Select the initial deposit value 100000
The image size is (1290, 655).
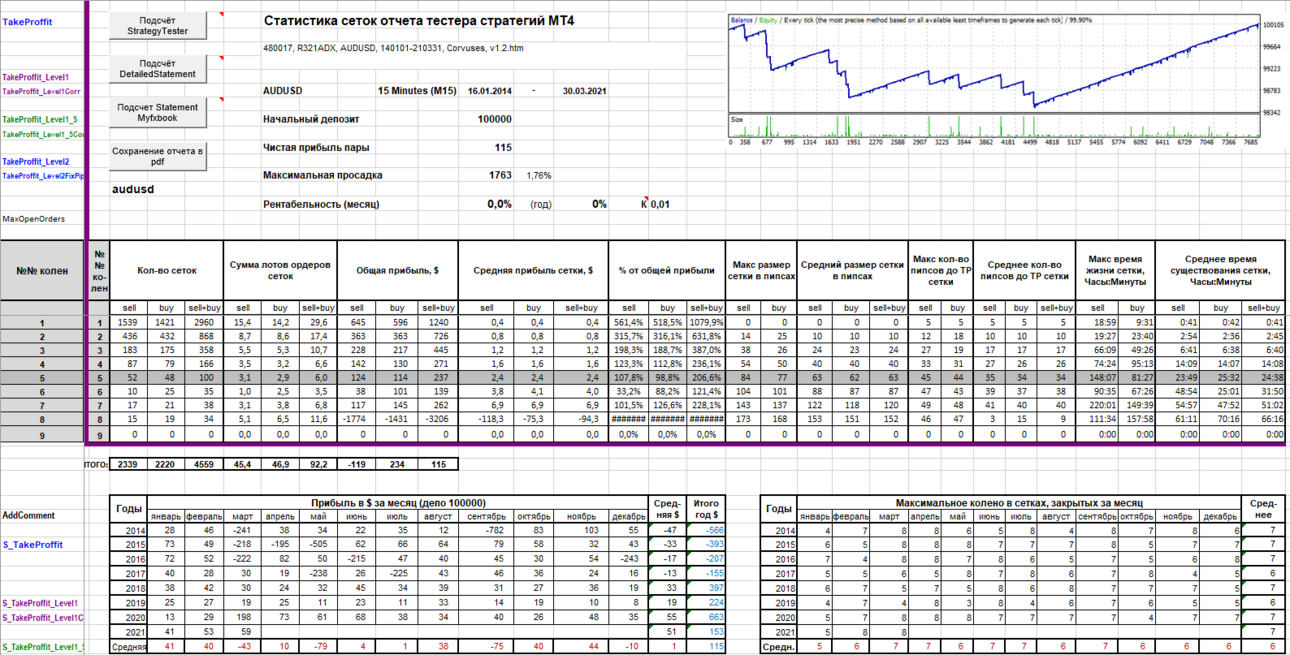pyautogui.click(x=495, y=119)
